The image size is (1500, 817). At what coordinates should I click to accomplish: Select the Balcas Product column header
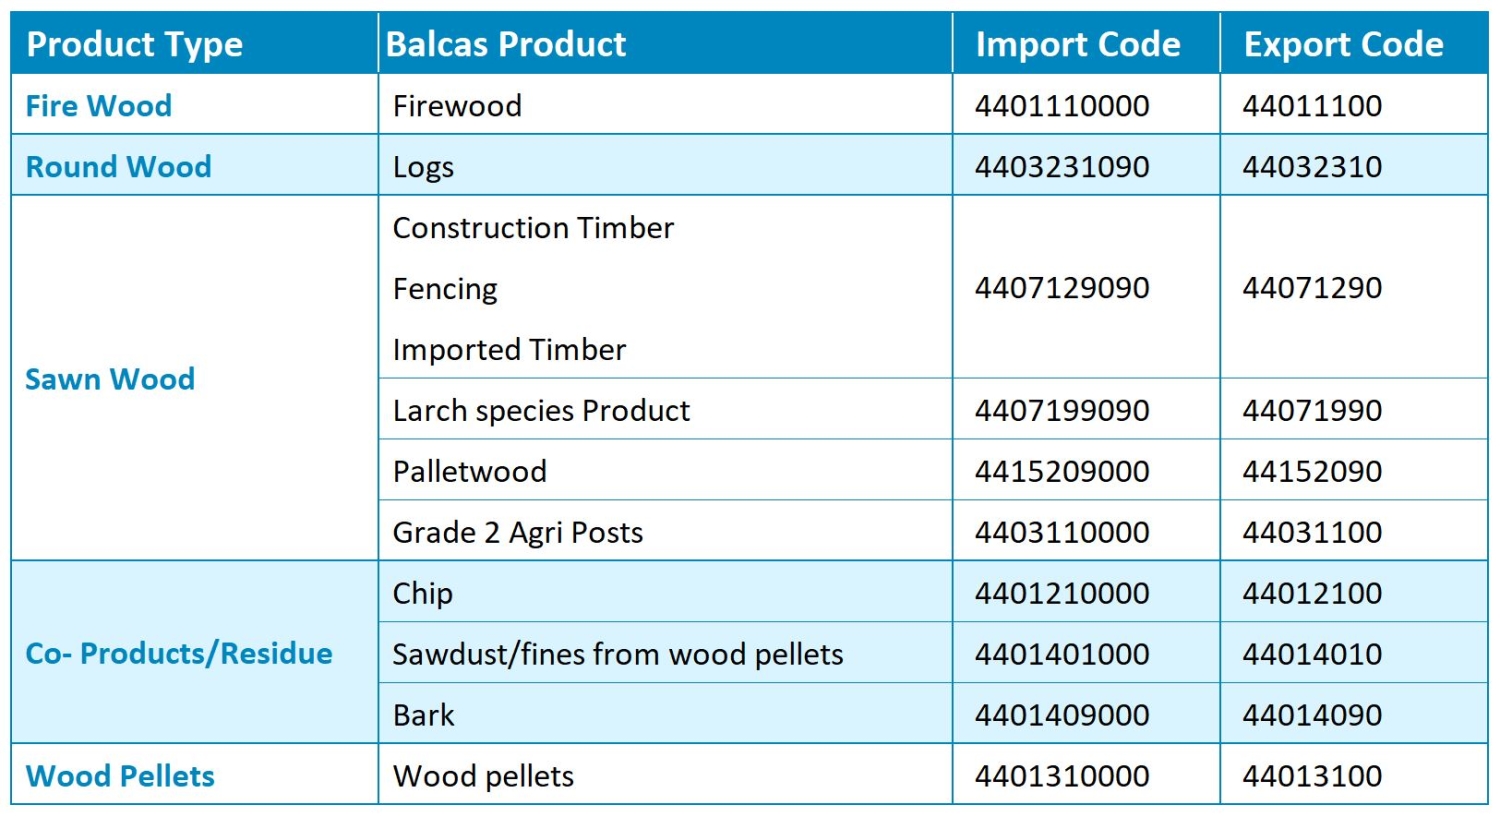pos(506,44)
